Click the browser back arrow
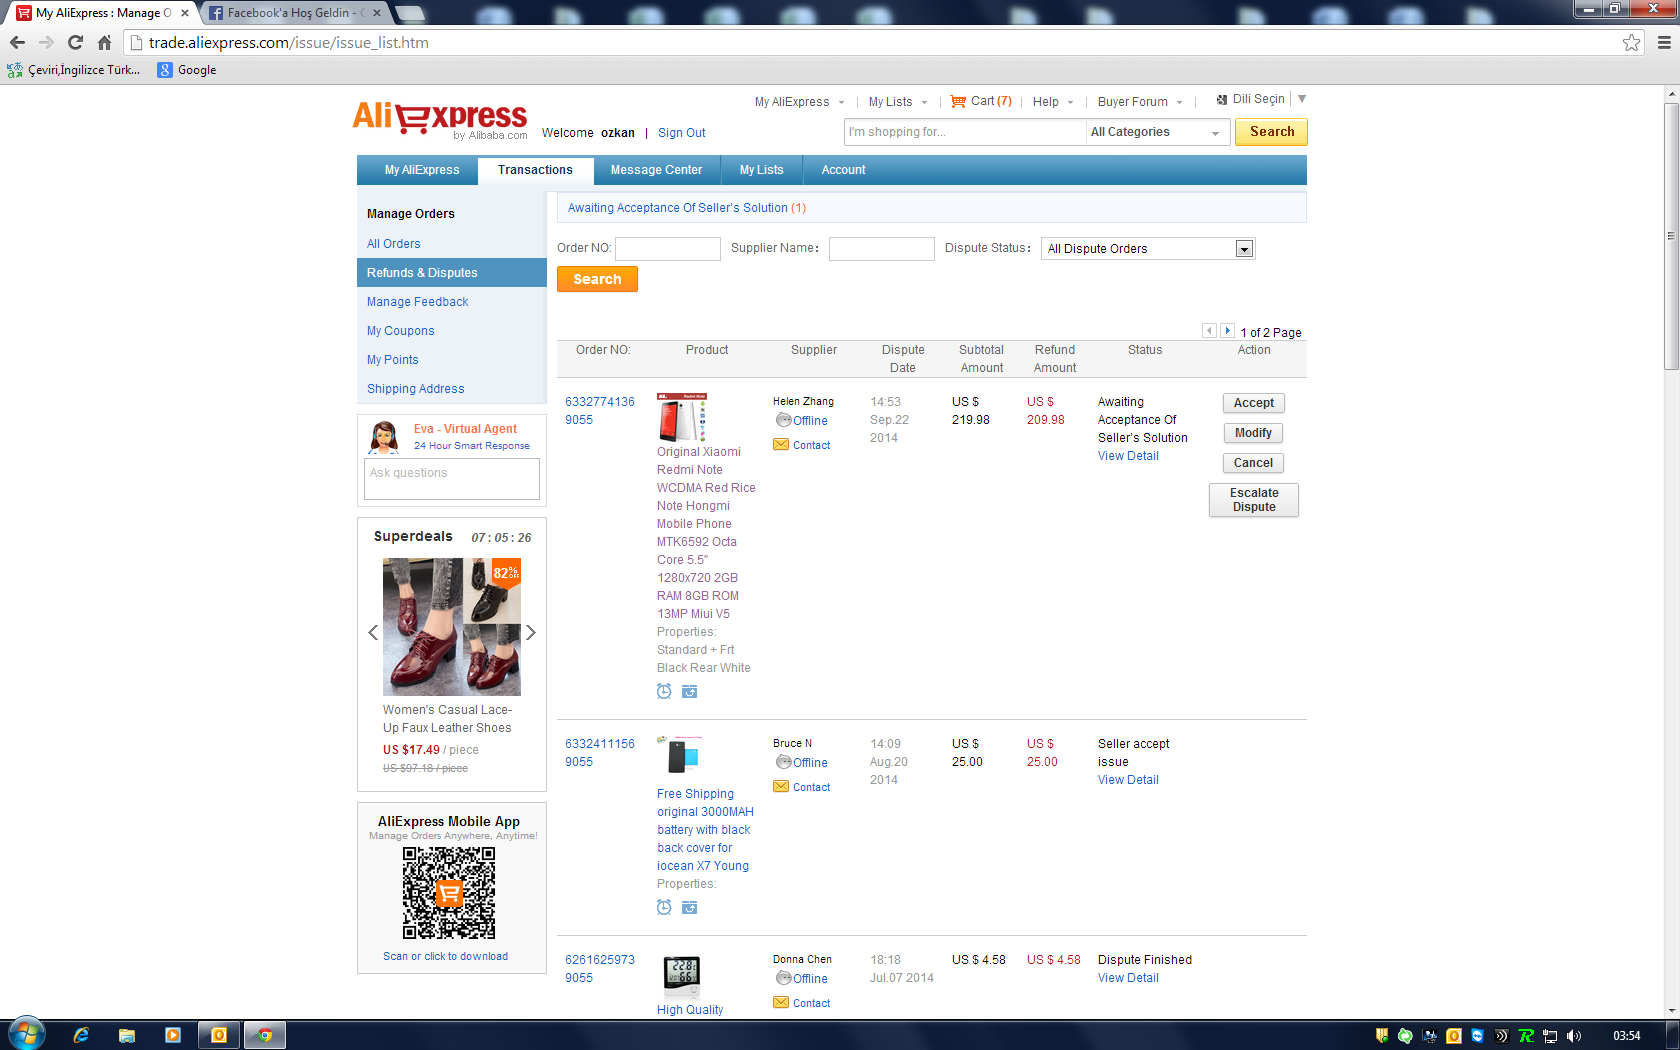Viewport: 1680px width, 1050px height. coord(17,42)
